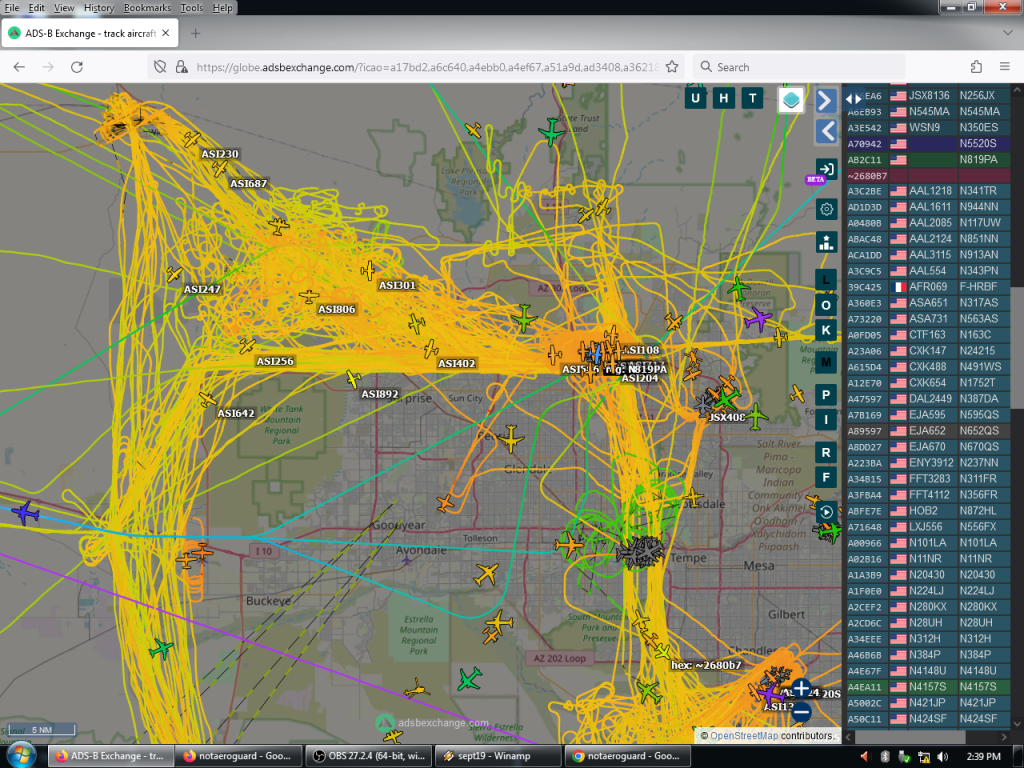Toggle the O button on map
Image resolution: width=1024 pixels, height=768 pixels.
(826, 305)
